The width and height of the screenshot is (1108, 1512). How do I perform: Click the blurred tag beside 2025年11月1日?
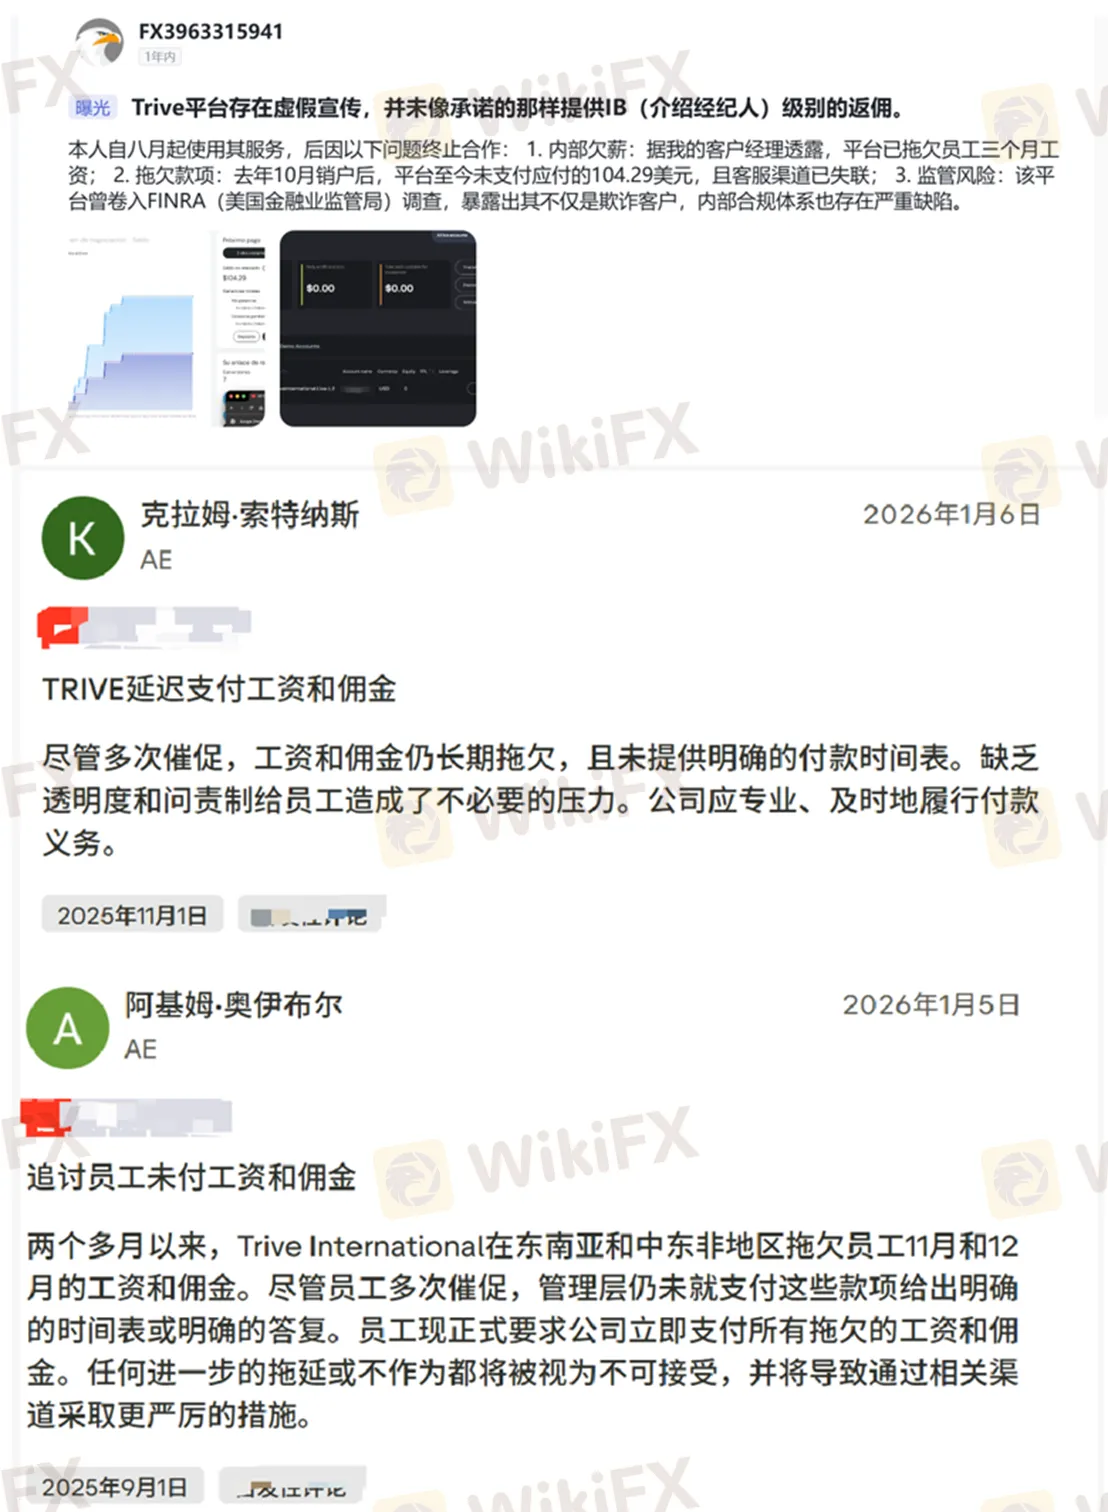[311, 915]
